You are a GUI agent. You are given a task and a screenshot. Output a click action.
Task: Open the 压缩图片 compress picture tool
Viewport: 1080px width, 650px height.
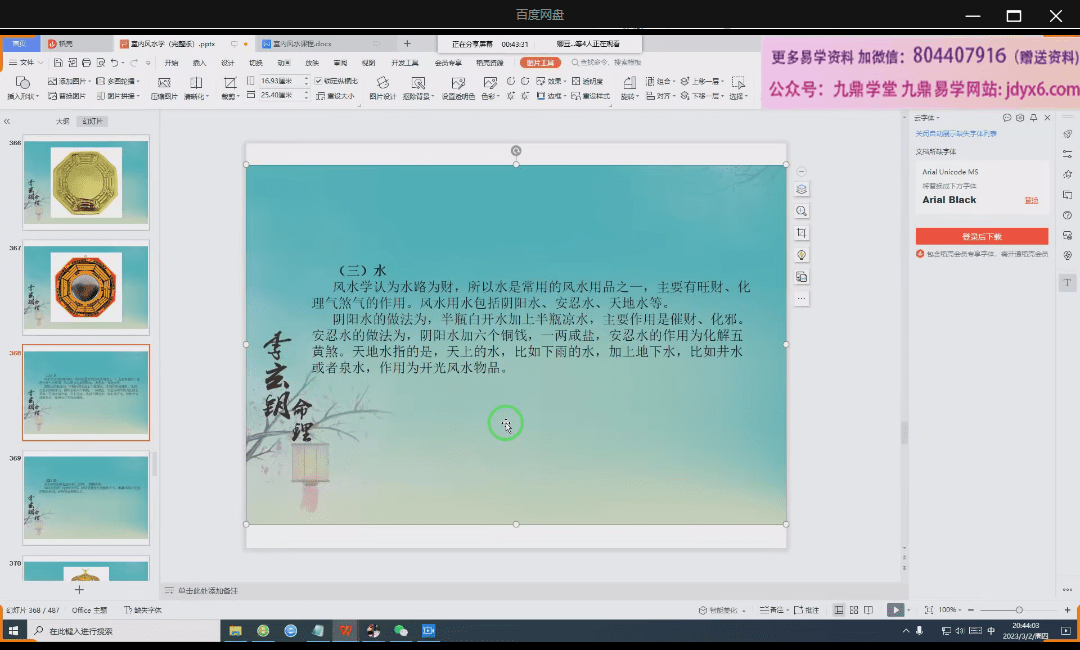click(x=164, y=90)
